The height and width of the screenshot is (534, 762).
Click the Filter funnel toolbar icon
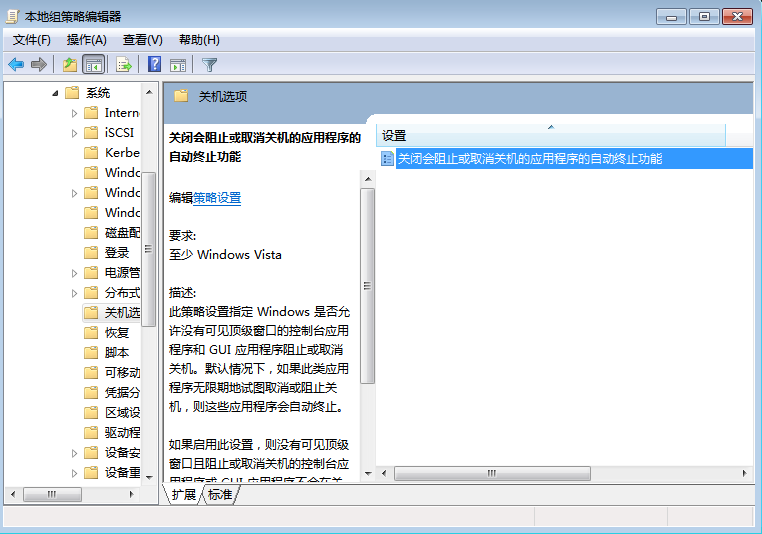209,65
